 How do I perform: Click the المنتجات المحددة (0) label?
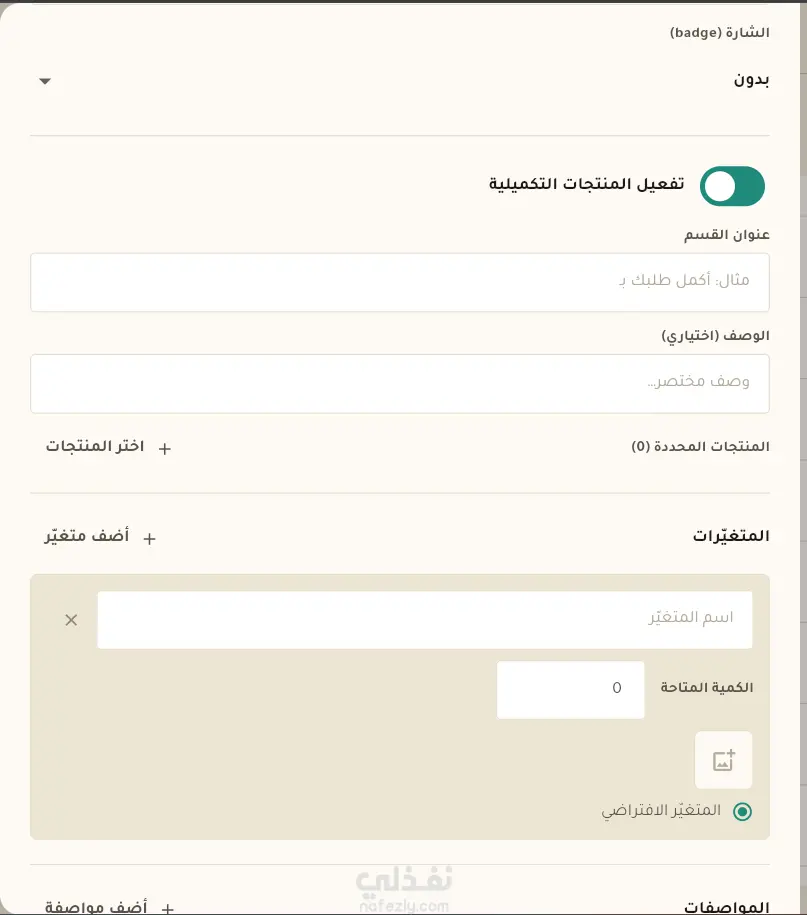(x=700, y=446)
